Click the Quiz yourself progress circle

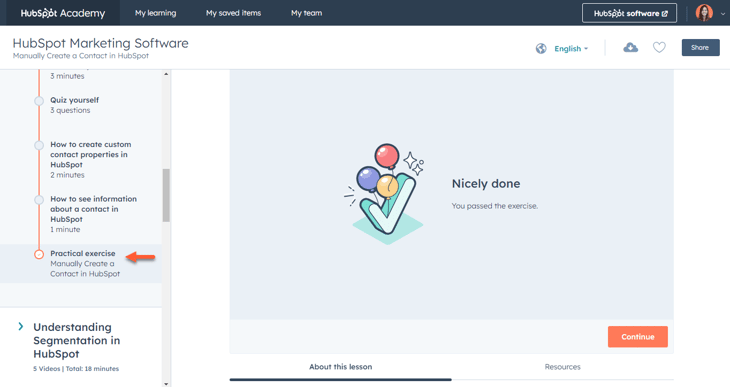39,101
